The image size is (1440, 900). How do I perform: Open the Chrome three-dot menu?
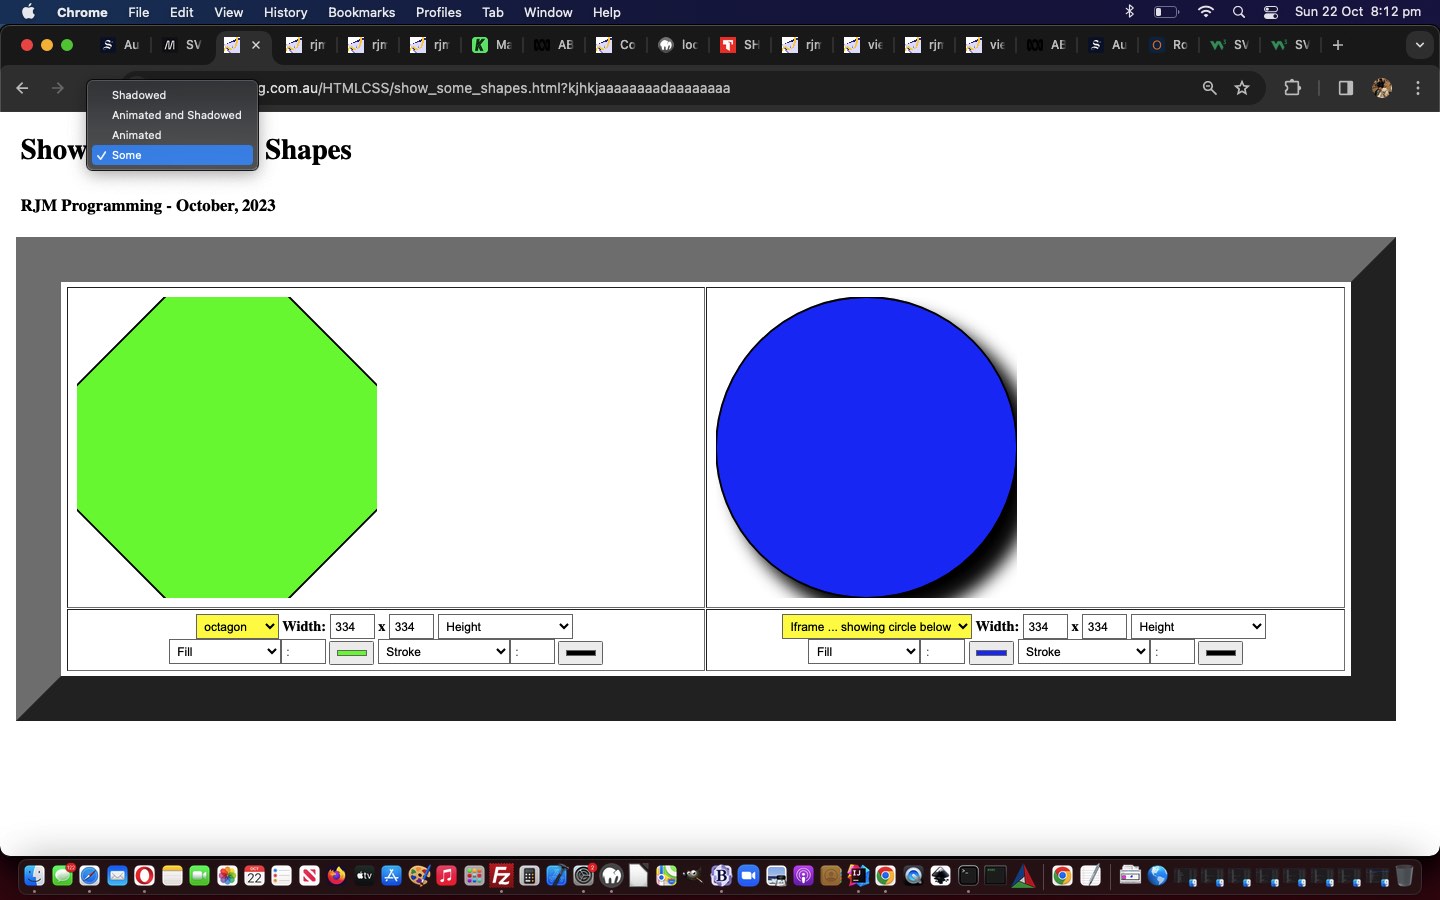click(1418, 88)
